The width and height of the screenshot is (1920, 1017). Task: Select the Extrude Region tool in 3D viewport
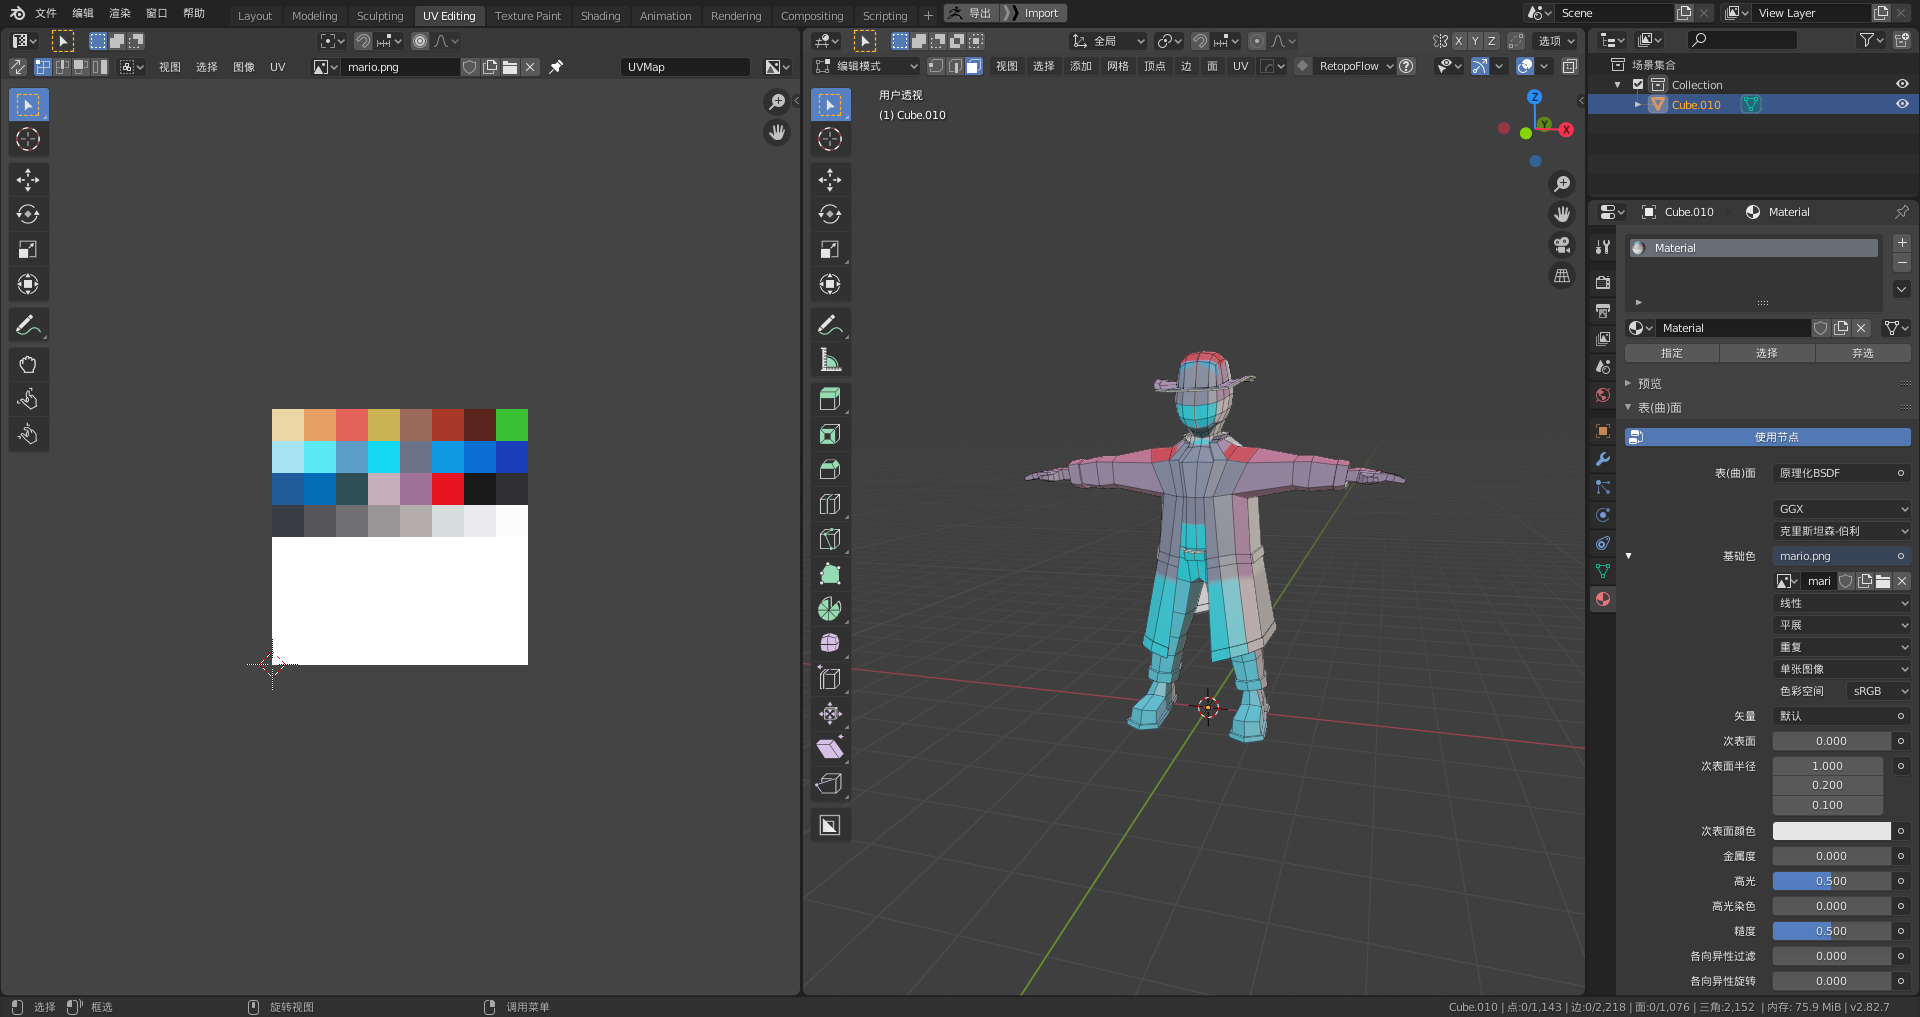point(830,399)
